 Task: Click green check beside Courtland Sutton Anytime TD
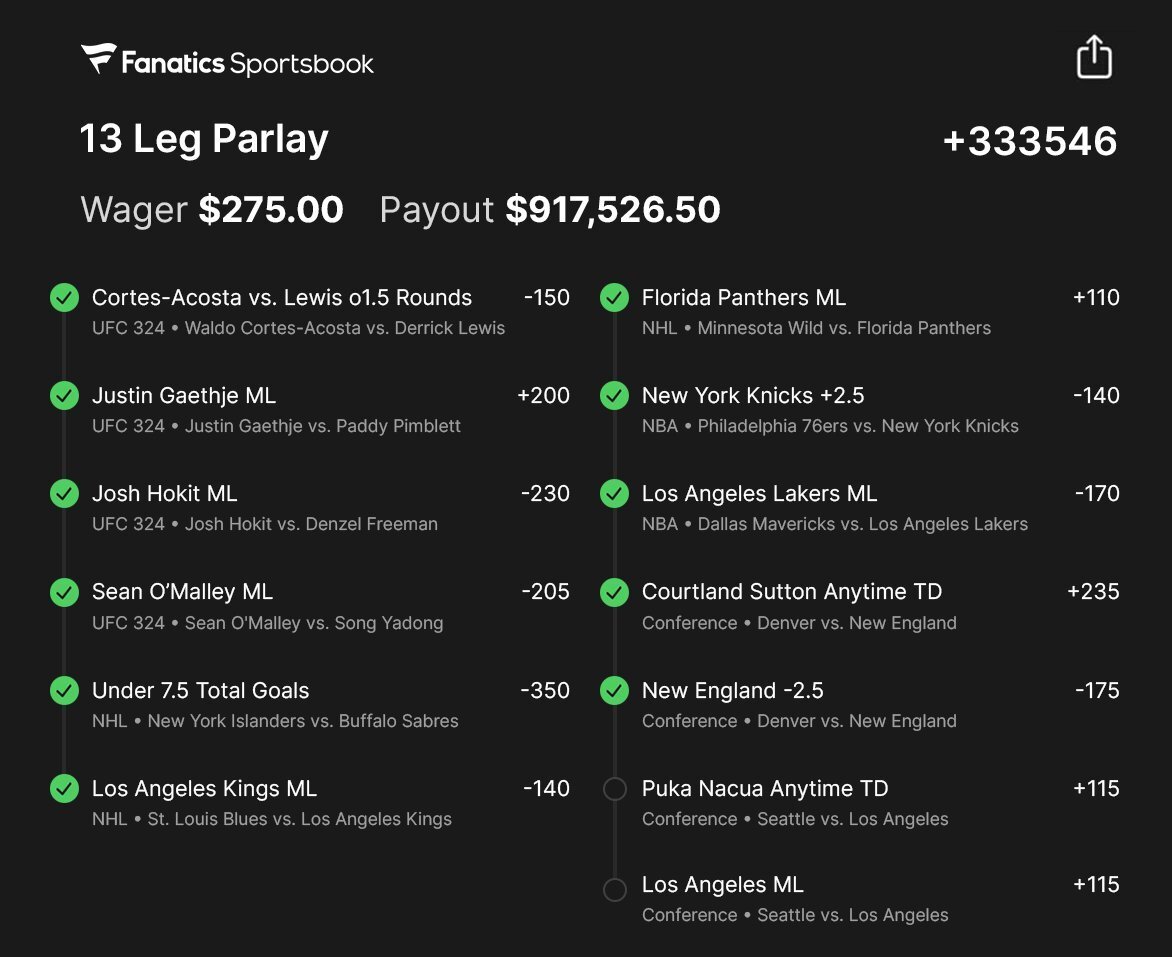(614, 592)
